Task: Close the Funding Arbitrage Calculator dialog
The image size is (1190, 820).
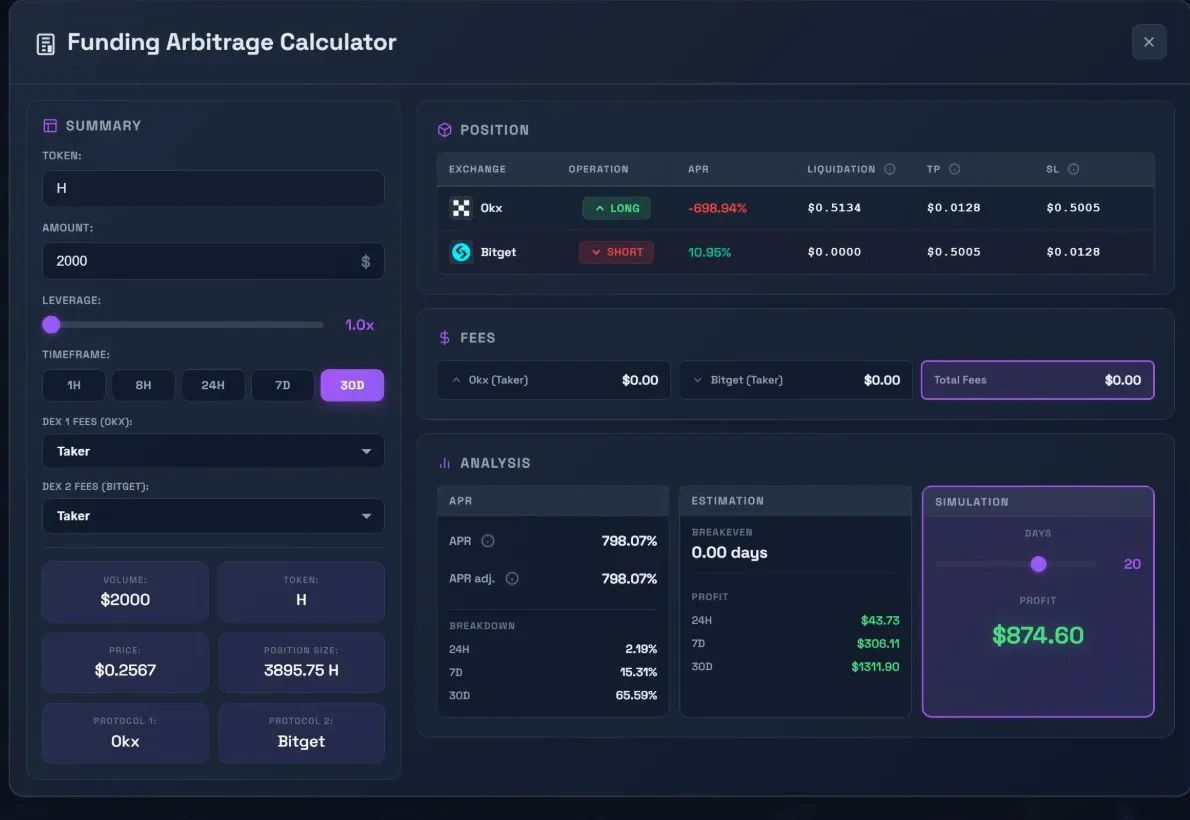Action: [x=1149, y=42]
